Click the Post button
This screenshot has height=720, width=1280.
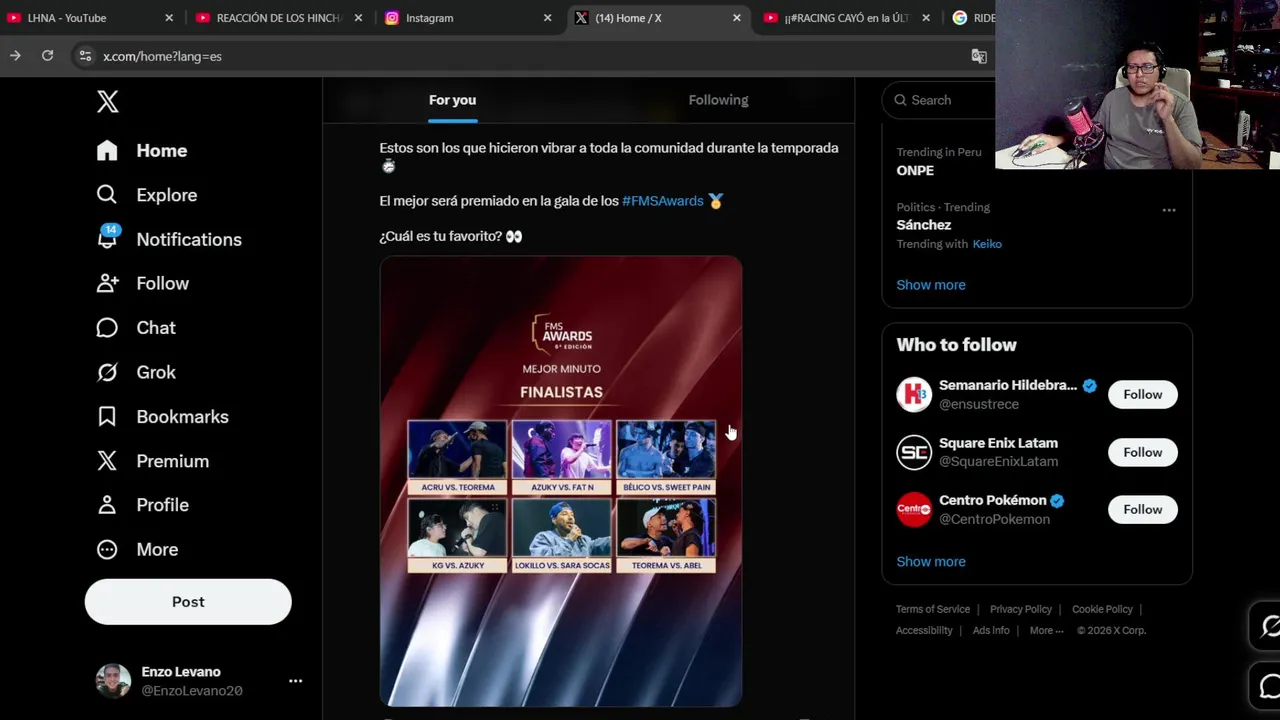click(188, 602)
